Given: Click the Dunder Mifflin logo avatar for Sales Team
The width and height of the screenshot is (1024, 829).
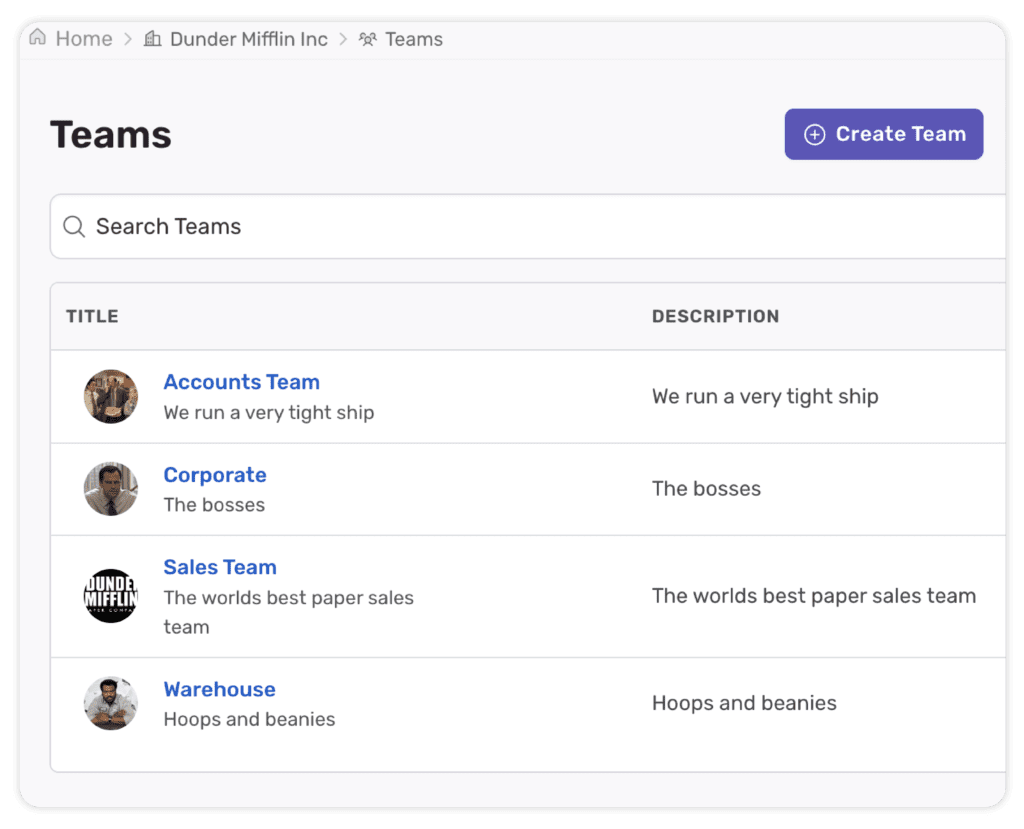Looking at the screenshot, I should (x=110, y=596).
